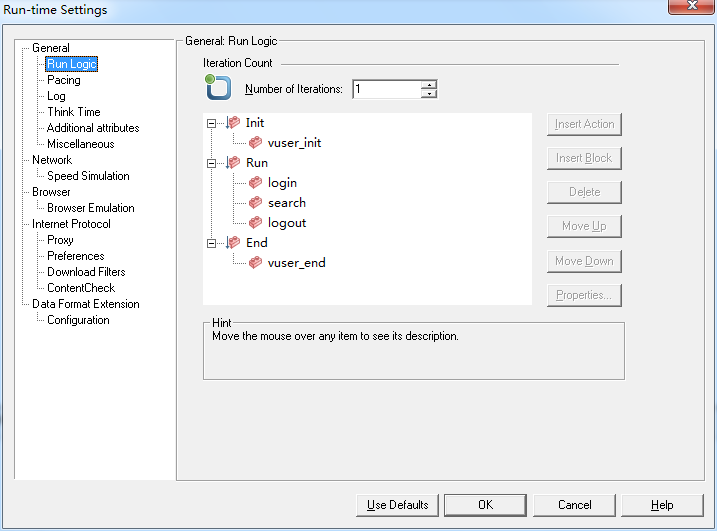Image resolution: width=717 pixels, height=531 pixels.
Task: Click the Delete button
Action: [x=584, y=192]
